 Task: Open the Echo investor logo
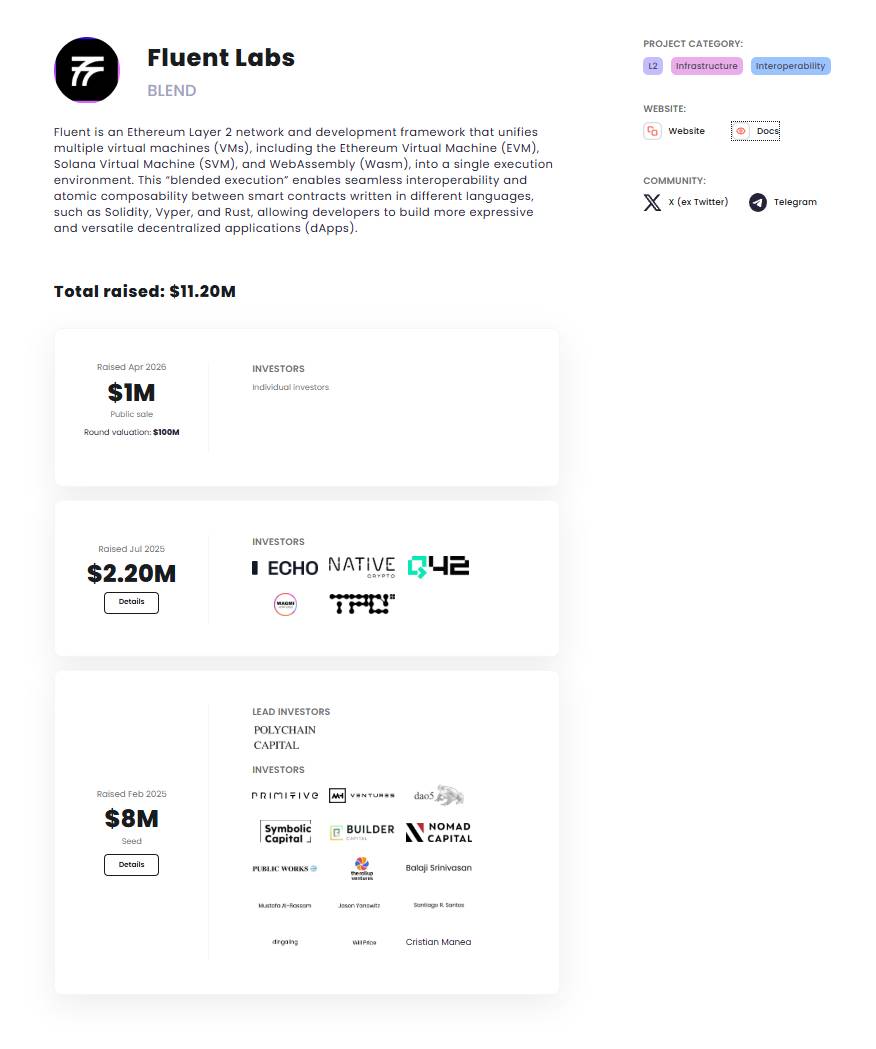(285, 568)
